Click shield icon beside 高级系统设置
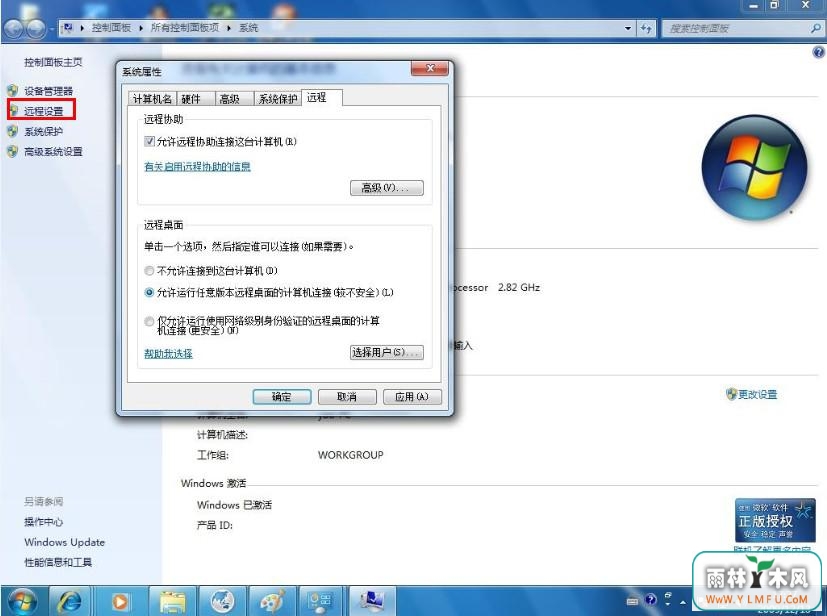Viewport: 827px width, 616px height. click(x=13, y=151)
